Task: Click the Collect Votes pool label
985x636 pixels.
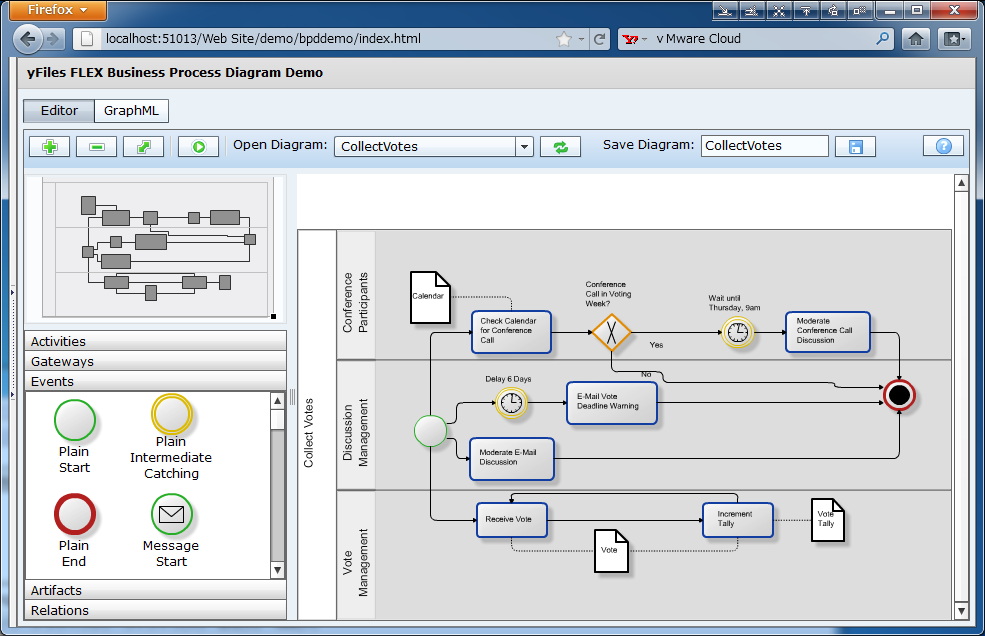Action: (308, 433)
